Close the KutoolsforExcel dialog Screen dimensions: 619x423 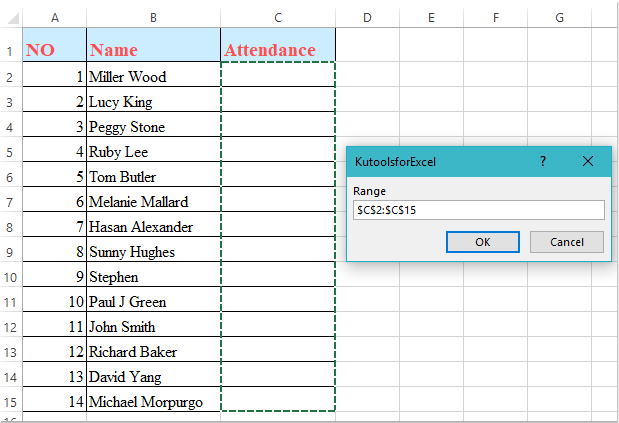(588, 161)
